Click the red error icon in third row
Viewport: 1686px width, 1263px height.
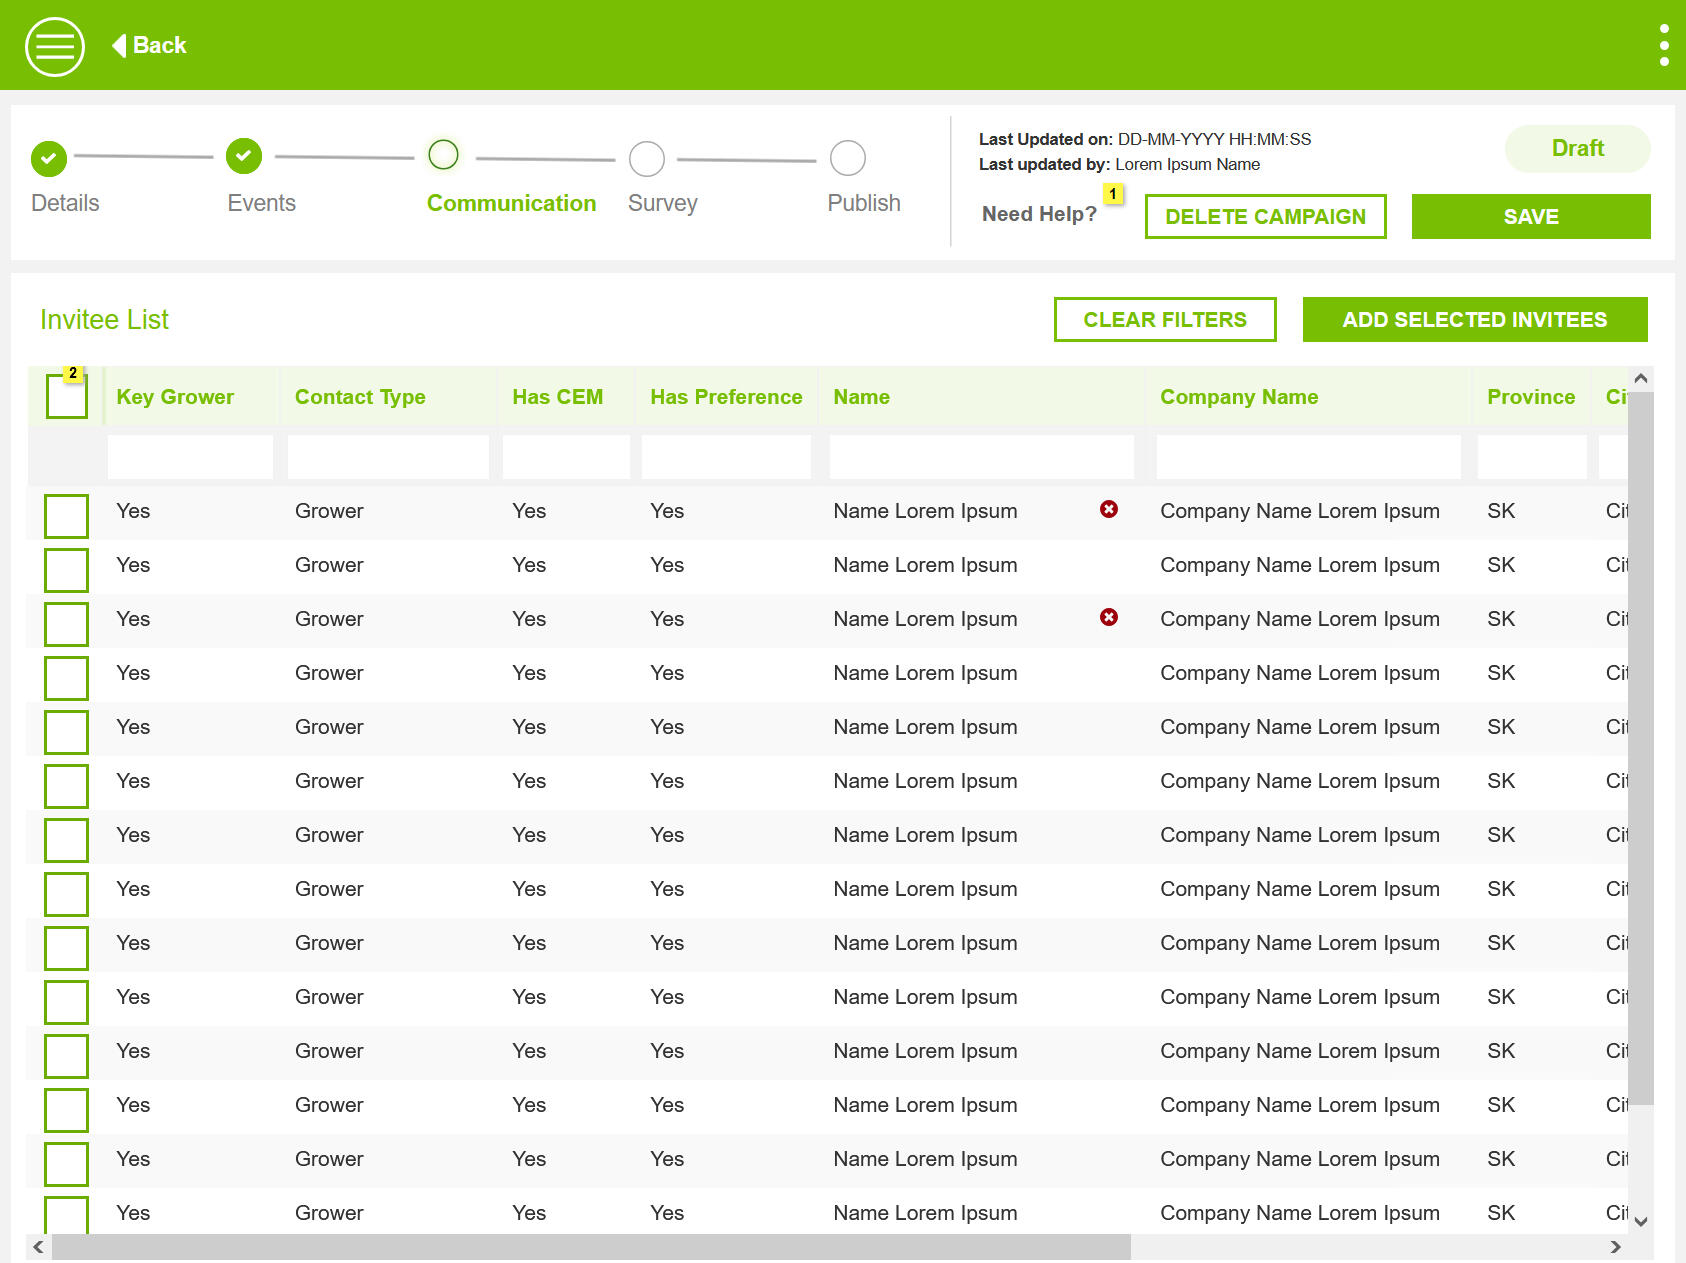(1108, 618)
